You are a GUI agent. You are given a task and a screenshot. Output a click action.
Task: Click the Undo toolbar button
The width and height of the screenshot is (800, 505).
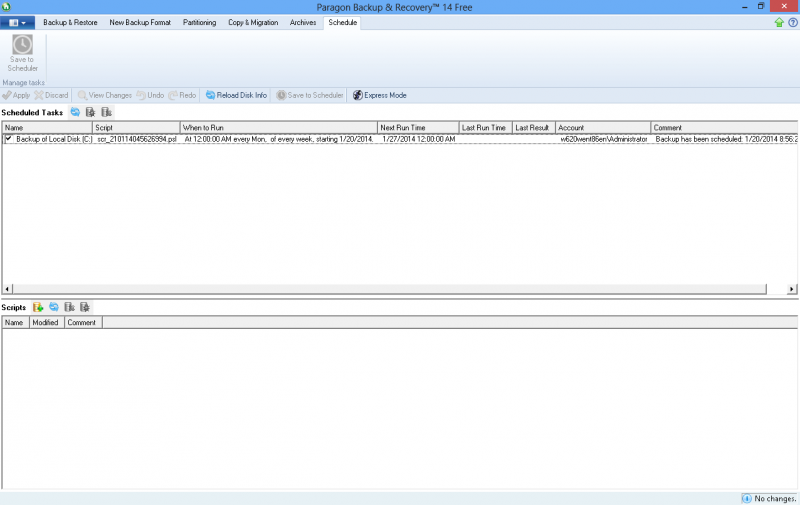point(150,95)
